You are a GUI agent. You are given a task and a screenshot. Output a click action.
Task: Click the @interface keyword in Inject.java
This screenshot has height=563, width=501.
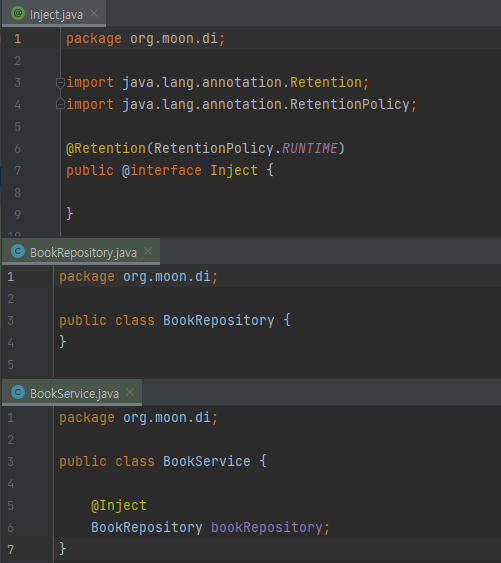[x=162, y=170]
